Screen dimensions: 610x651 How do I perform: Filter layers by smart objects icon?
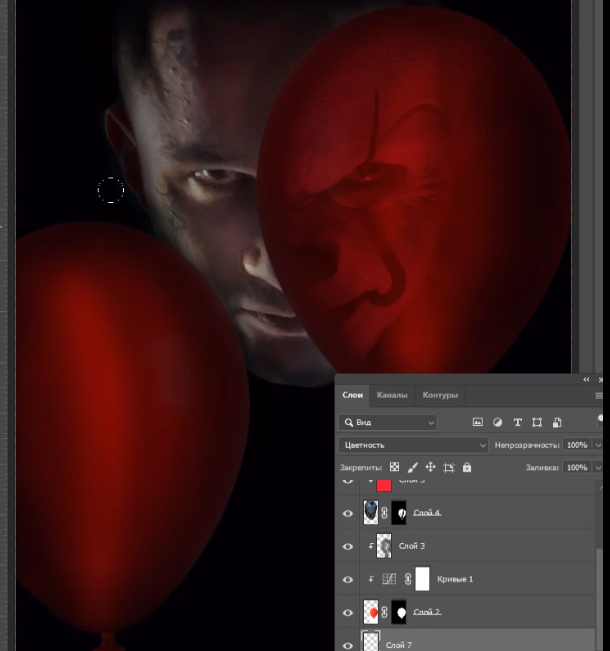pos(556,422)
